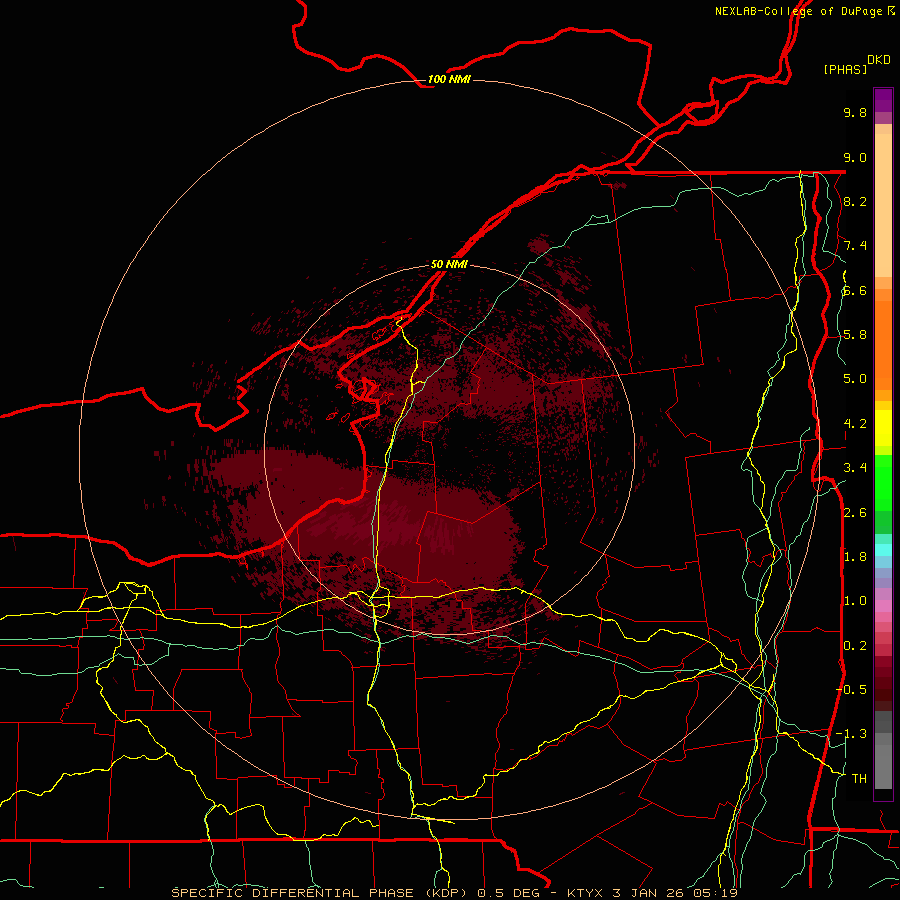Click the 50 NMI range ring label
The image size is (900, 900).
[x=449, y=264]
